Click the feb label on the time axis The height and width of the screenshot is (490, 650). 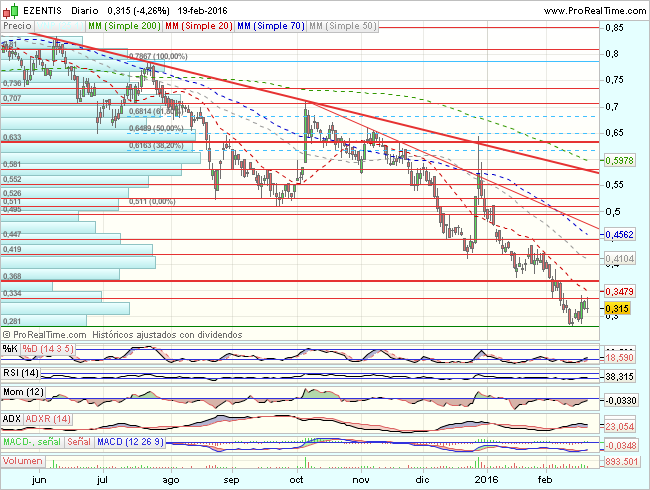(545, 480)
